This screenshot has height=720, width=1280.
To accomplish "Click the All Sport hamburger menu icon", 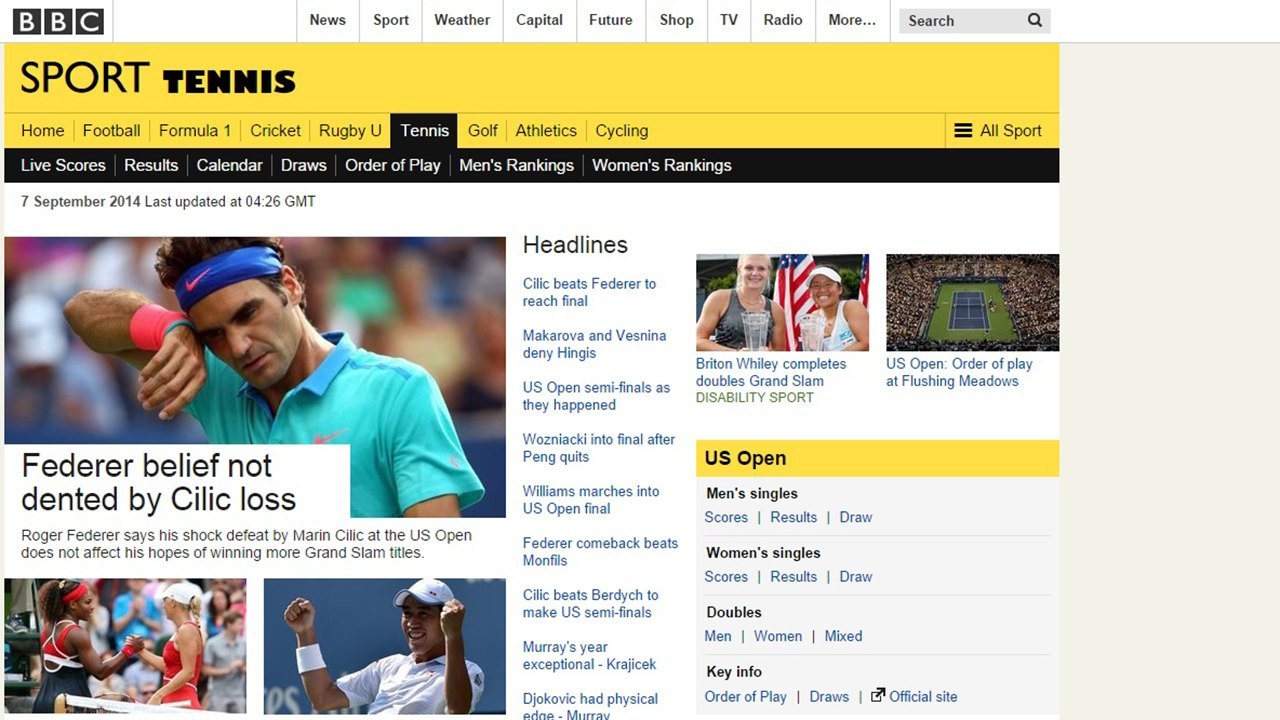I will coord(963,131).
